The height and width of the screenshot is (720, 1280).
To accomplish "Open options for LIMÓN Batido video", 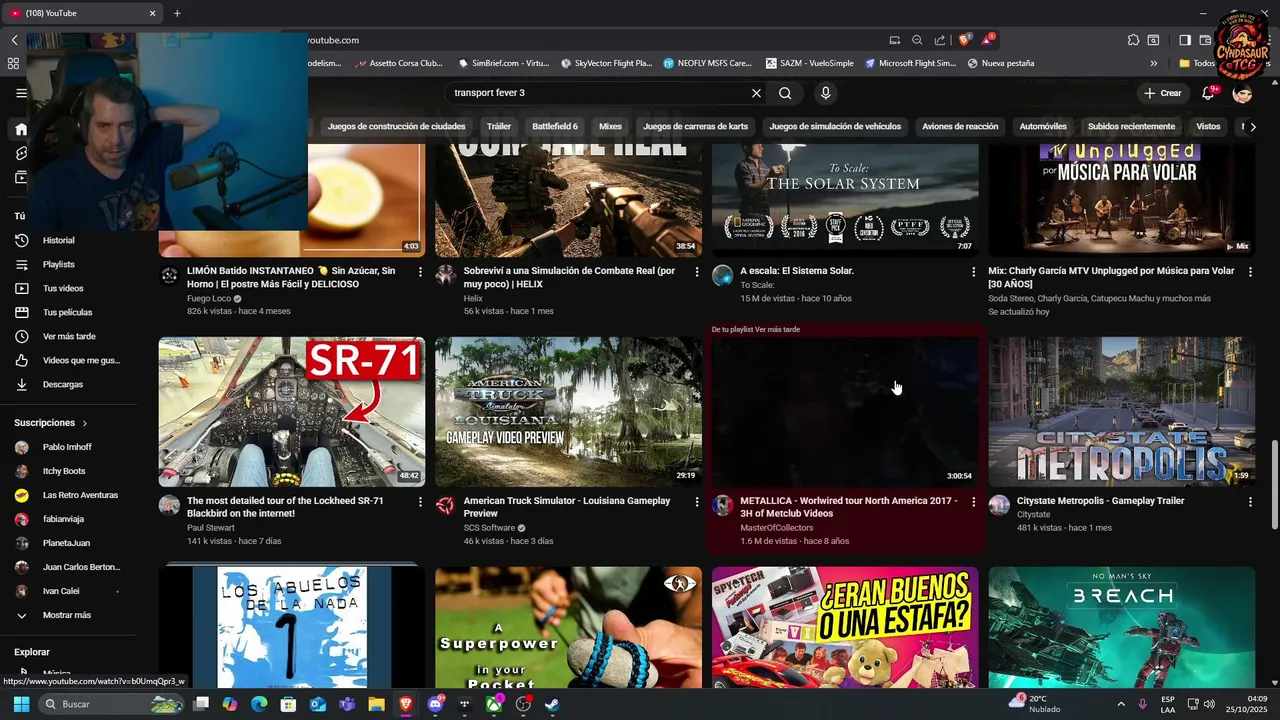I will pyautogui.click(x=420, y=272).
